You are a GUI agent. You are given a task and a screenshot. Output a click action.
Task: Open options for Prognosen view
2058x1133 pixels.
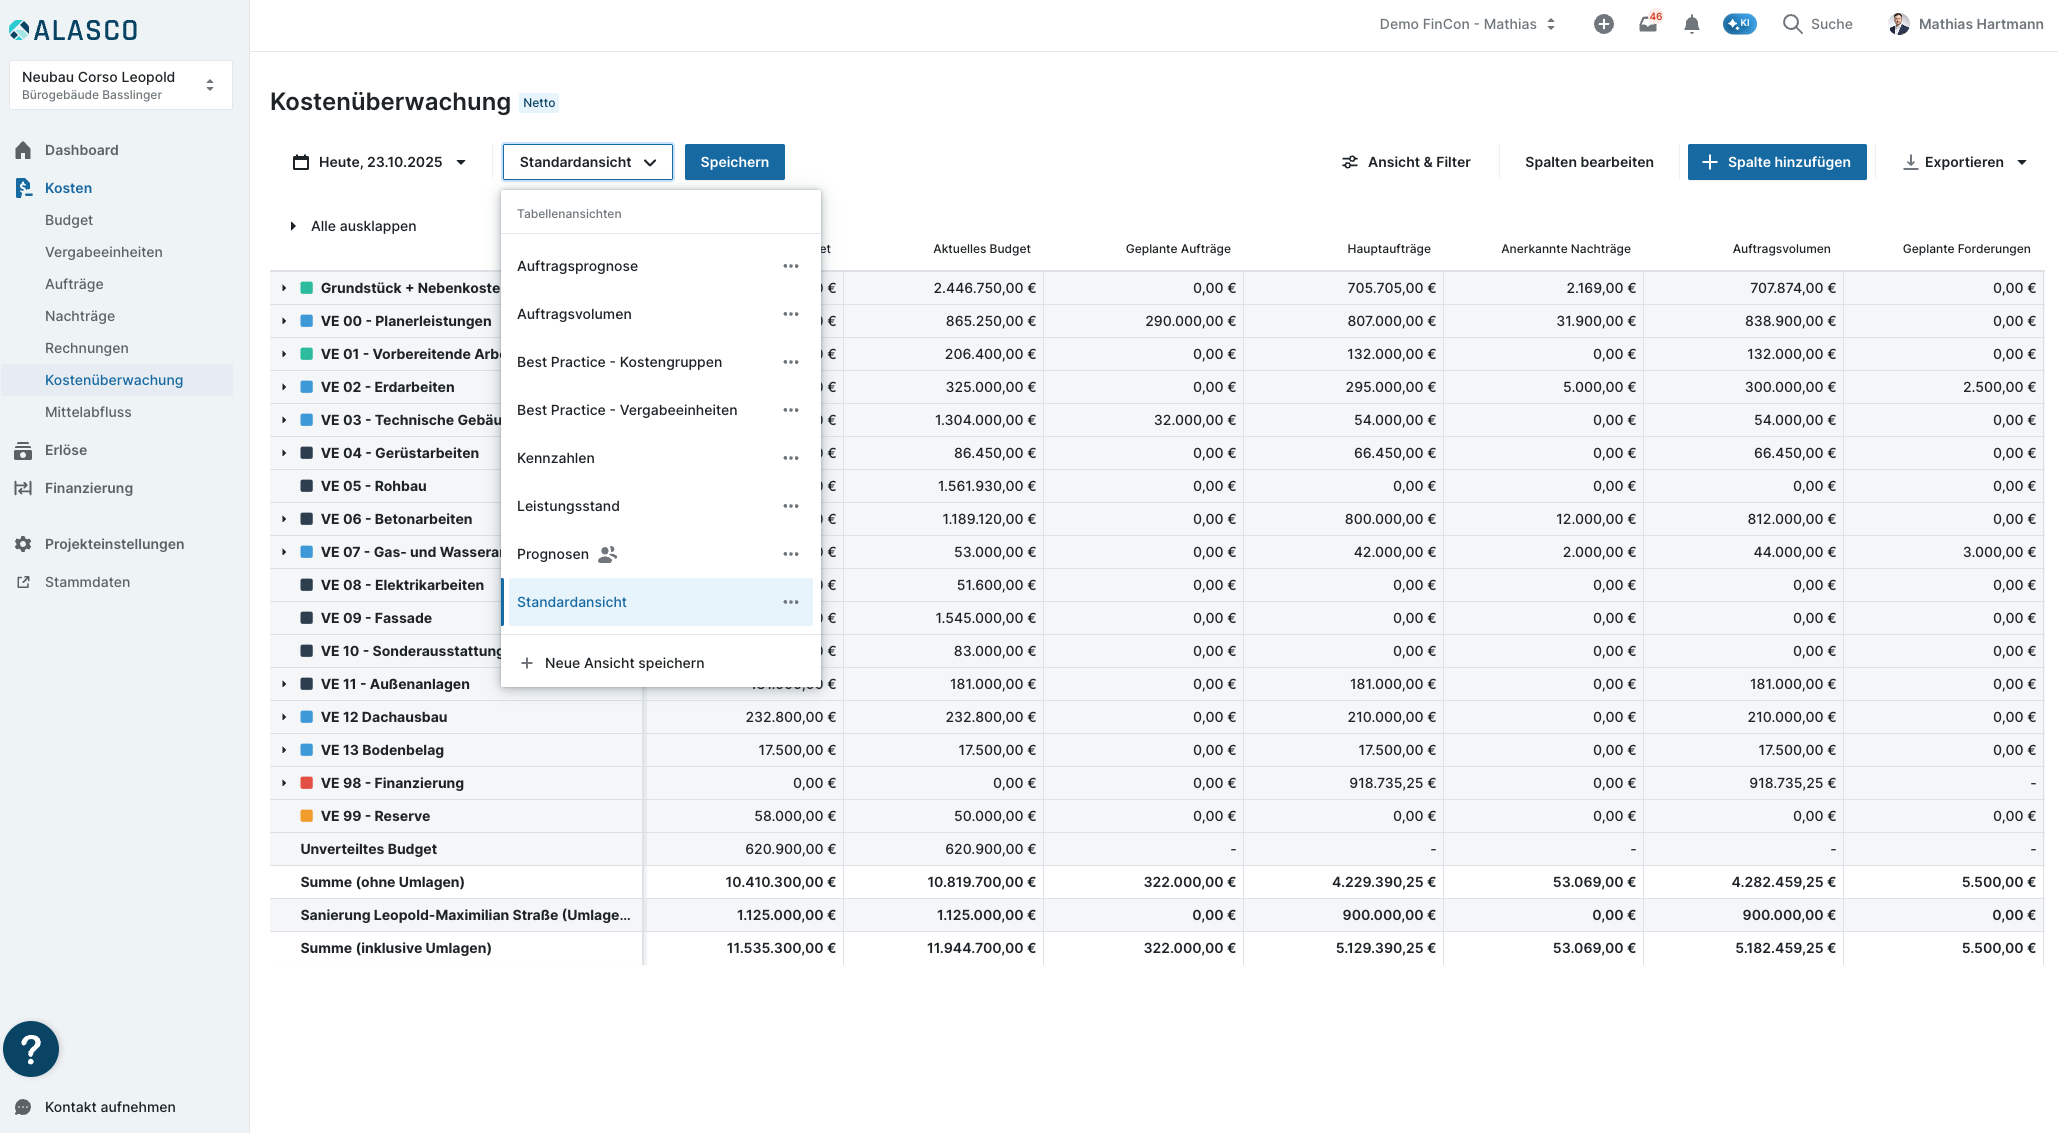point(790,554)
